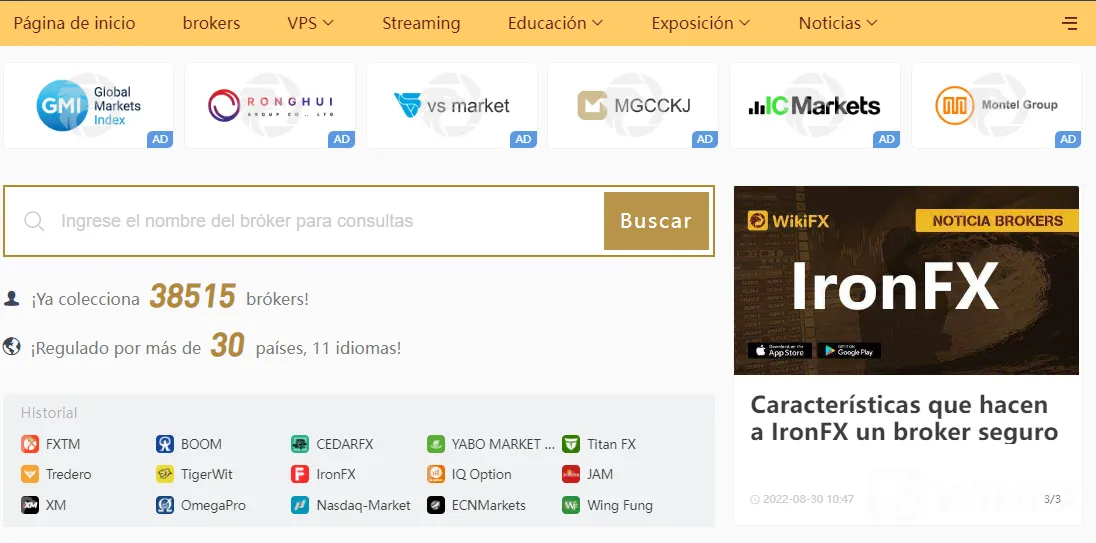Click the 38515 brokers count
Image resolution: width=1096 pixels, height=543 pixels.
[x=192, y=296]
